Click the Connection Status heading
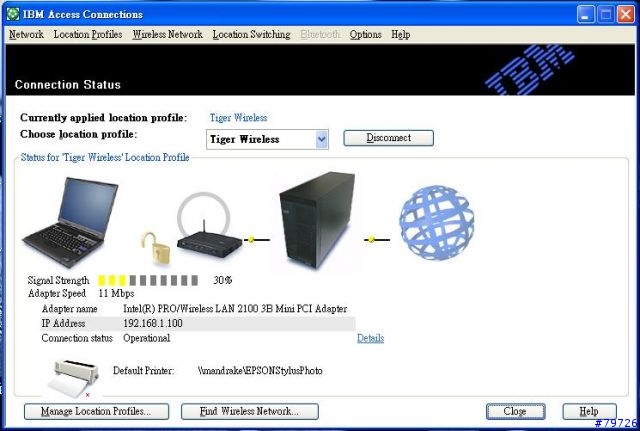The width and height of the screenshot is (640, 431). coord(68,84)
